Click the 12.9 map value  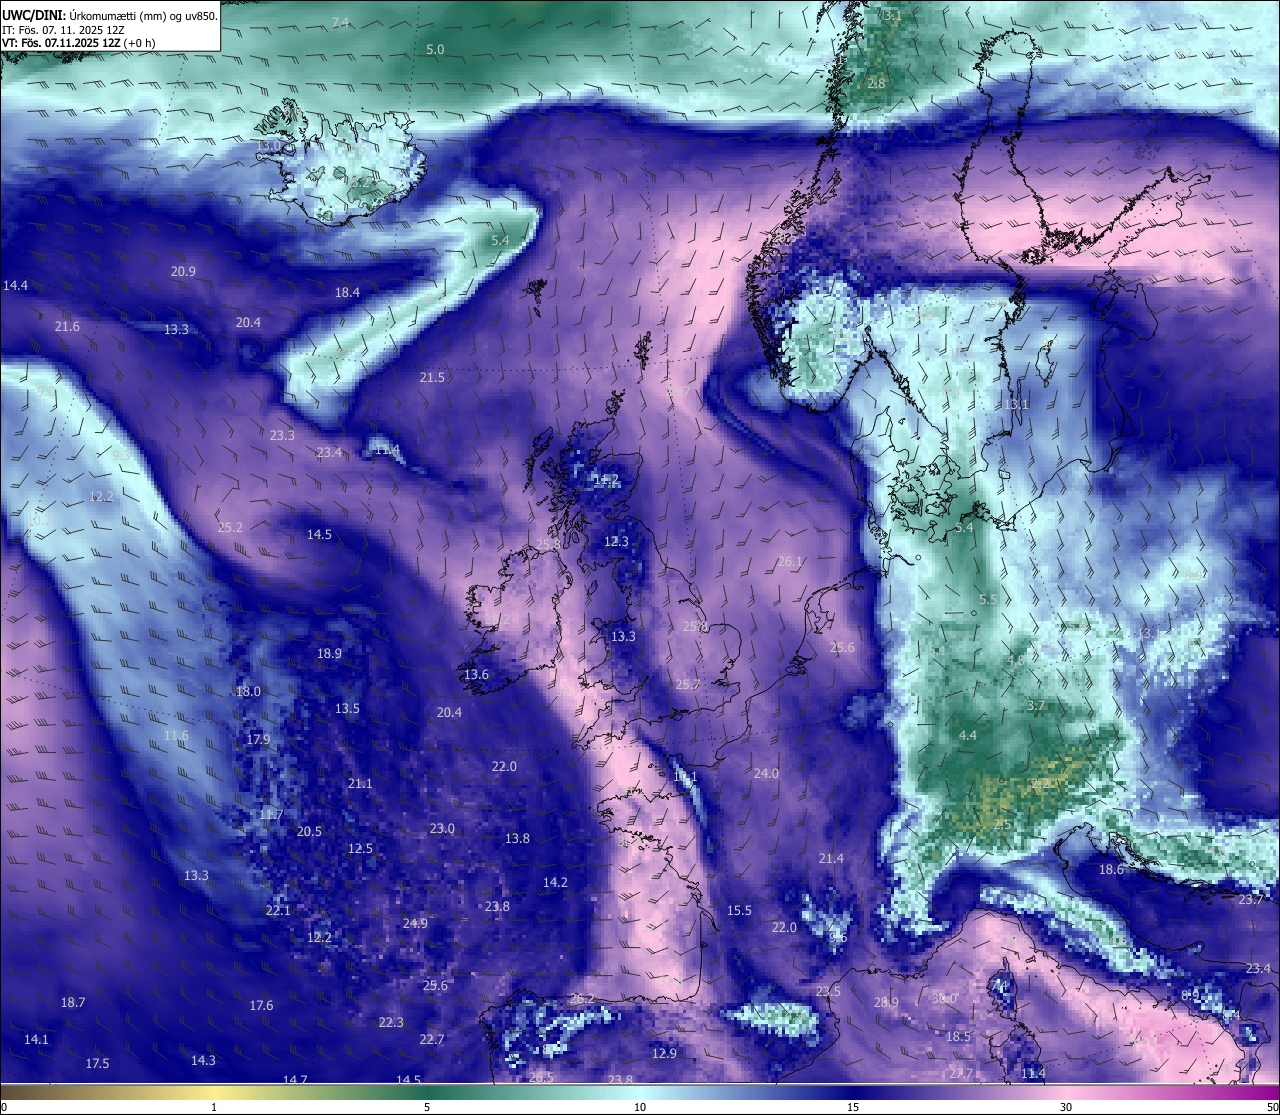point(664,1053)
